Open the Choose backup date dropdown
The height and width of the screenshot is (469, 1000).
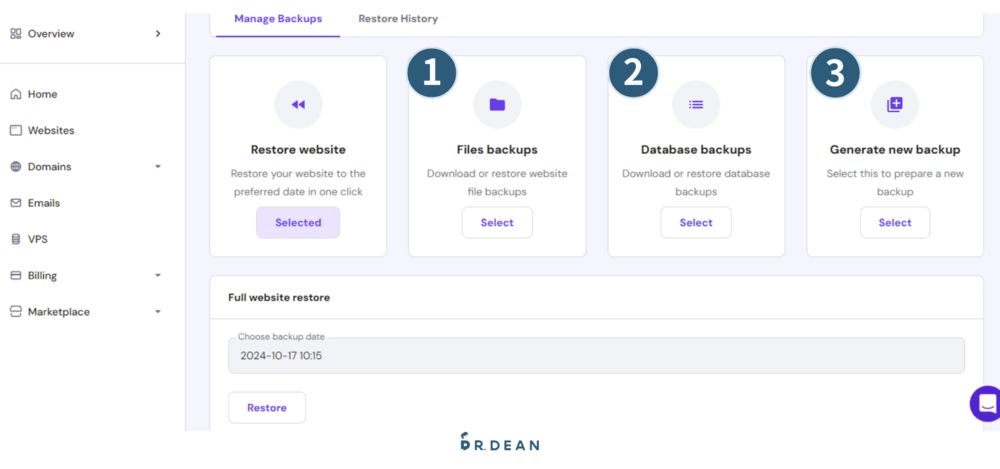[596, 355]
